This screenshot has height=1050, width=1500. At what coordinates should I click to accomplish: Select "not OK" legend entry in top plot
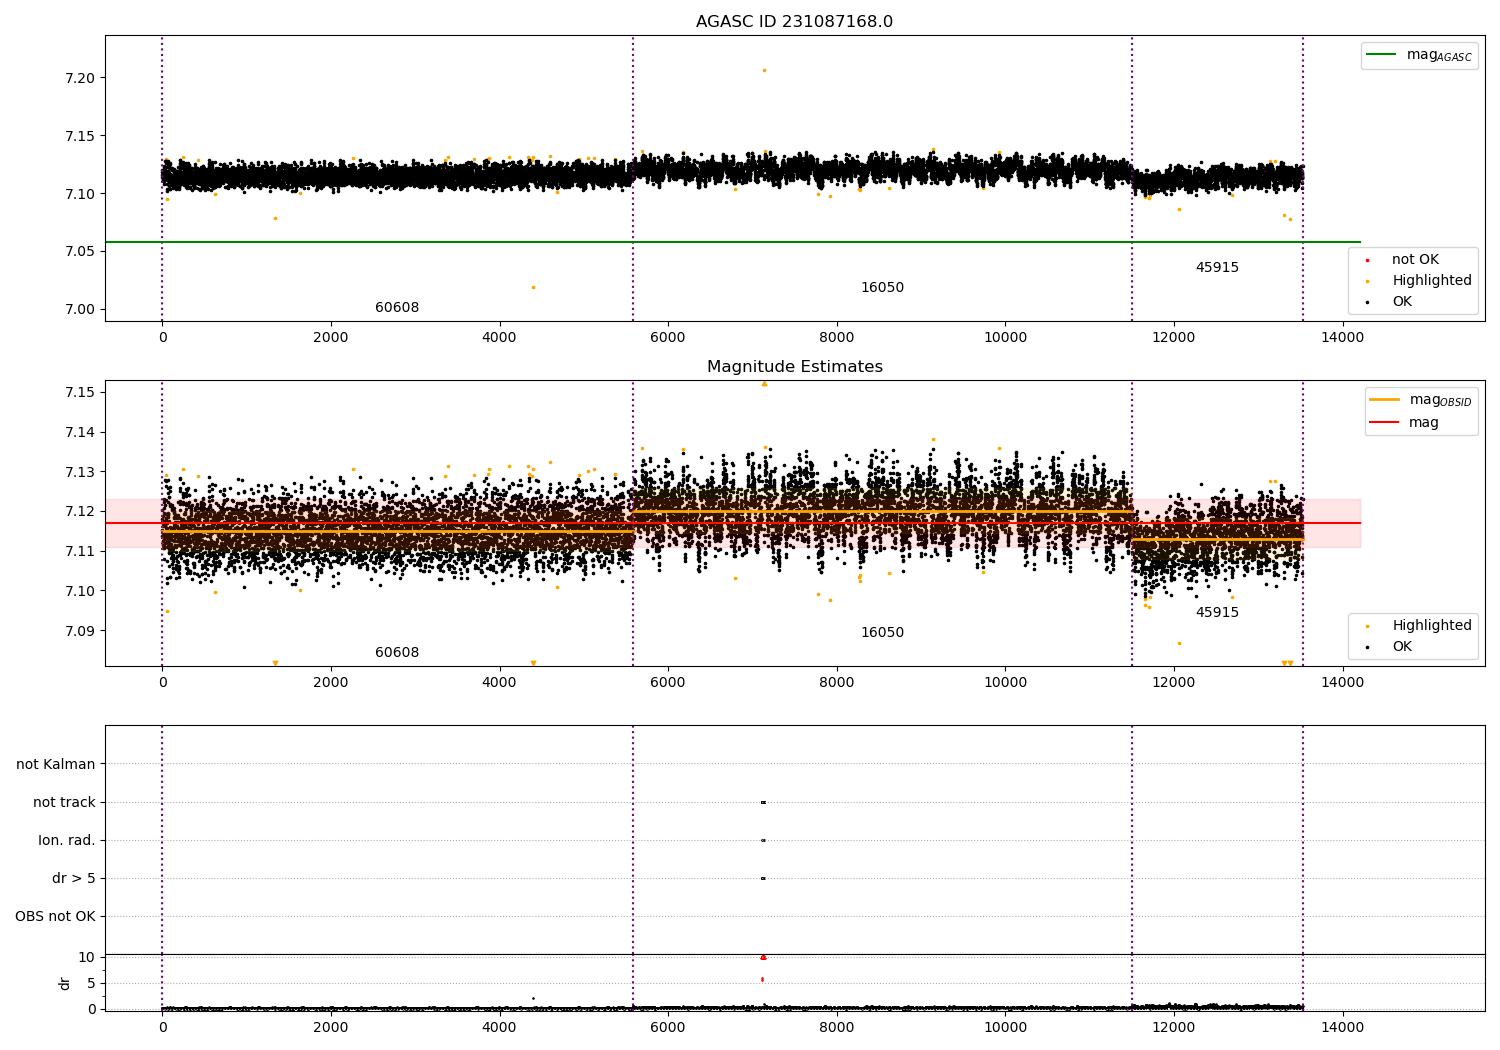[x=1414, y=260]
